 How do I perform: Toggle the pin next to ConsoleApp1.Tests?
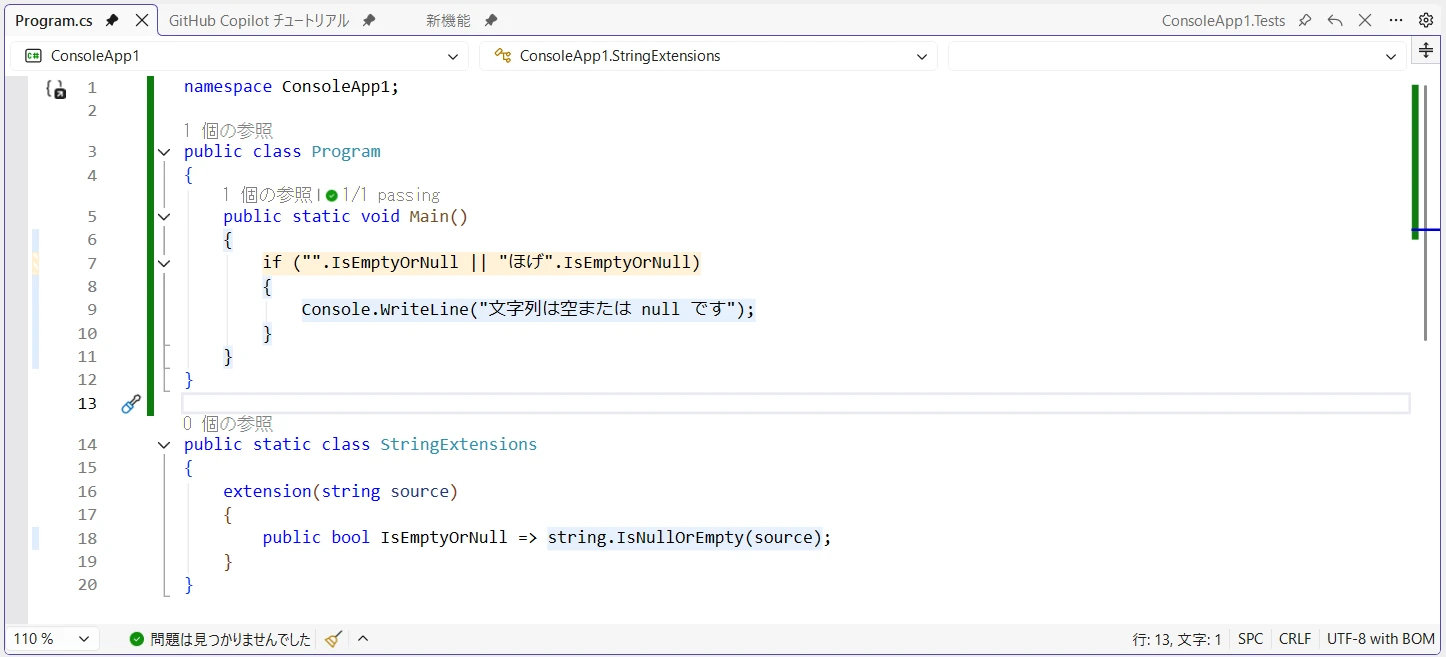(x=1305, y=20)
